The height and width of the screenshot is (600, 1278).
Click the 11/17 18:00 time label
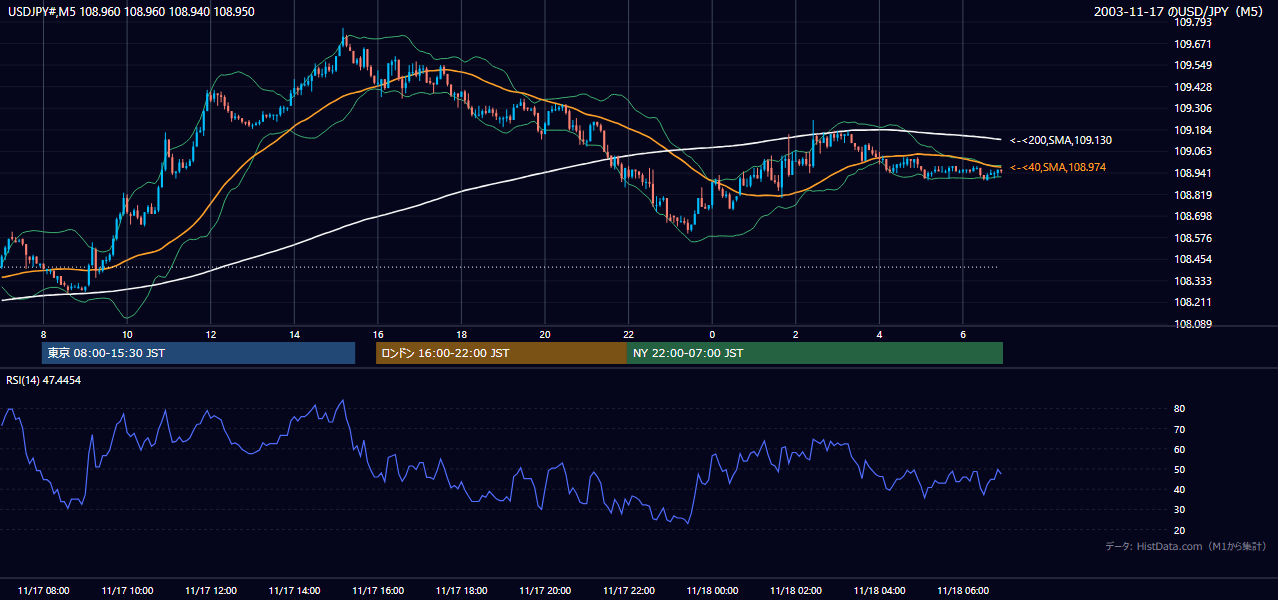[461, 591]
